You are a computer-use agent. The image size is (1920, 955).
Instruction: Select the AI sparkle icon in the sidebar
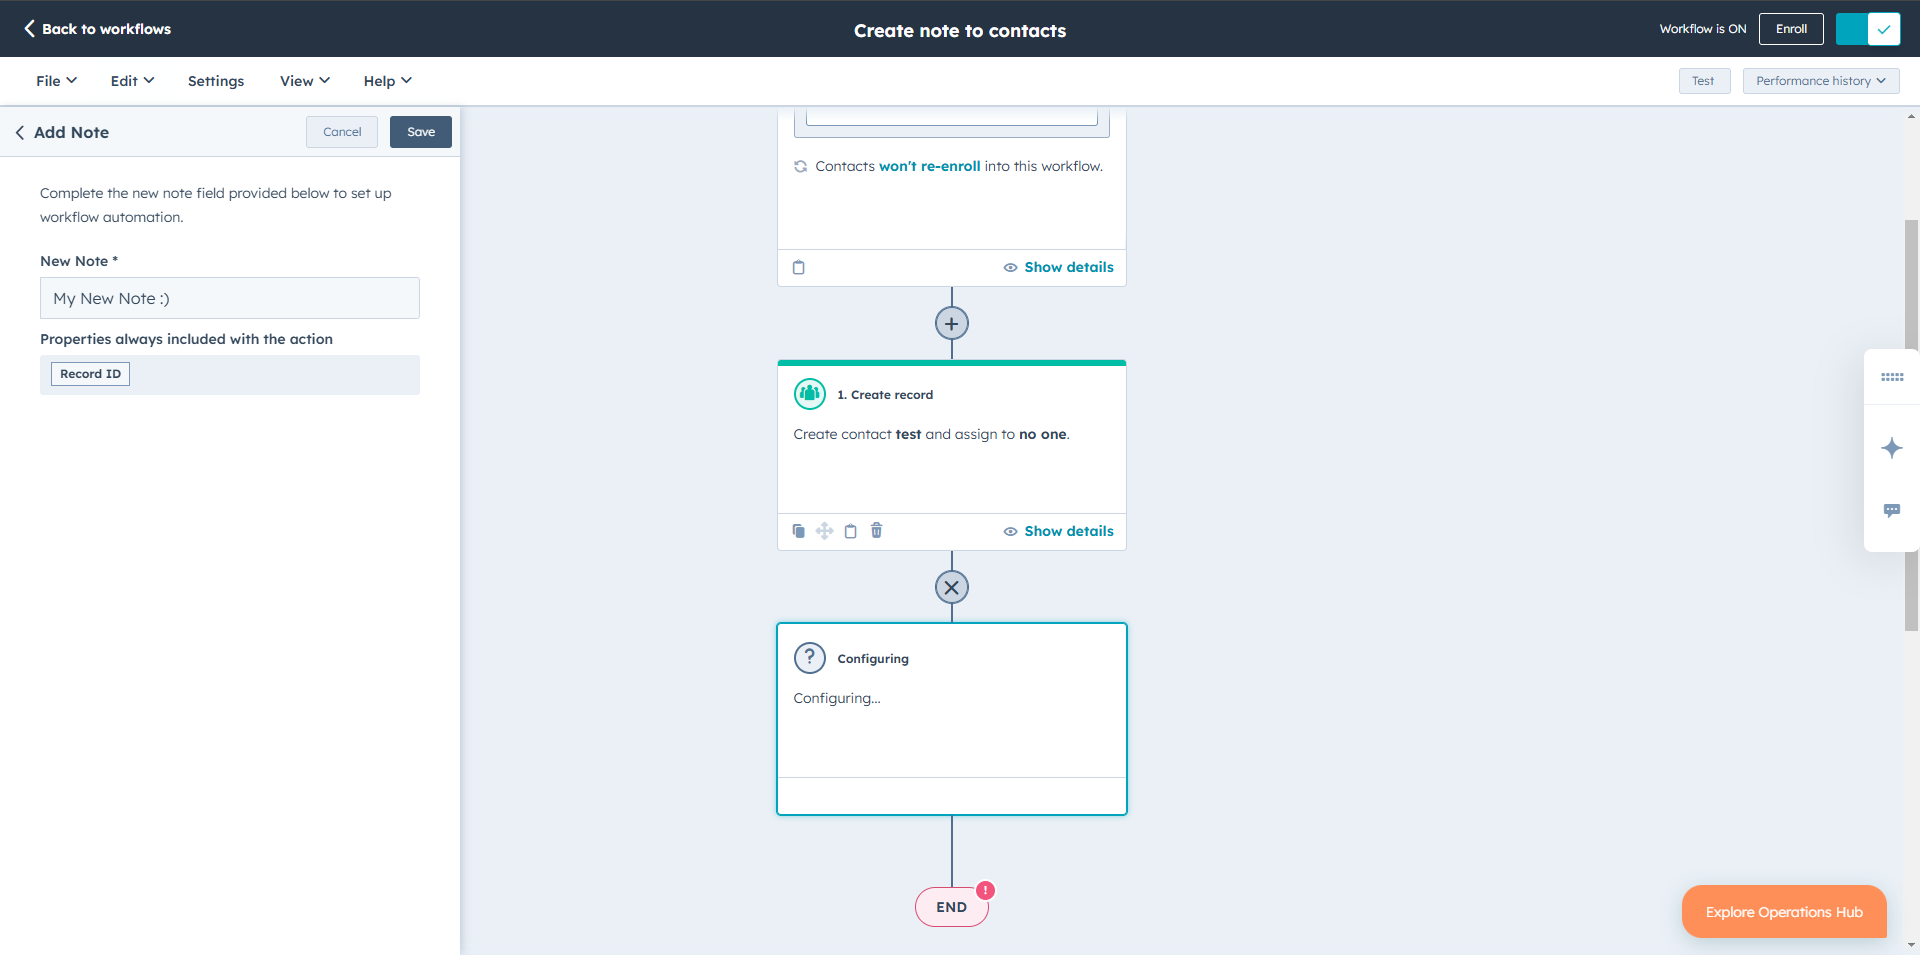click(1891, 448)
